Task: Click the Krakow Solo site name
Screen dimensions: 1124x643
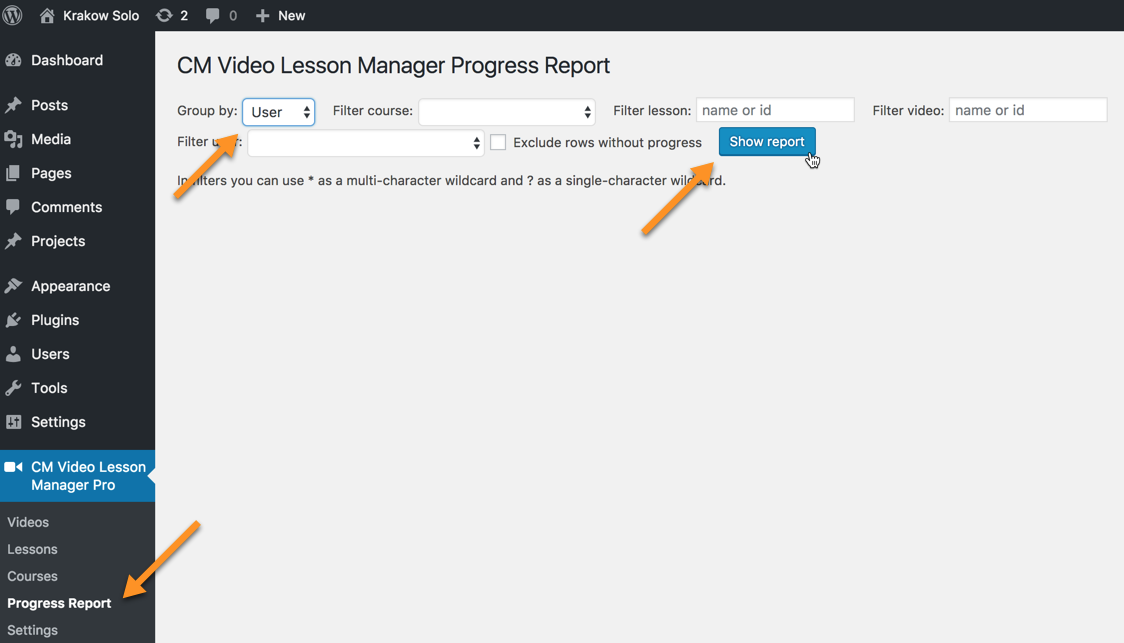Action: coord(101,16)
